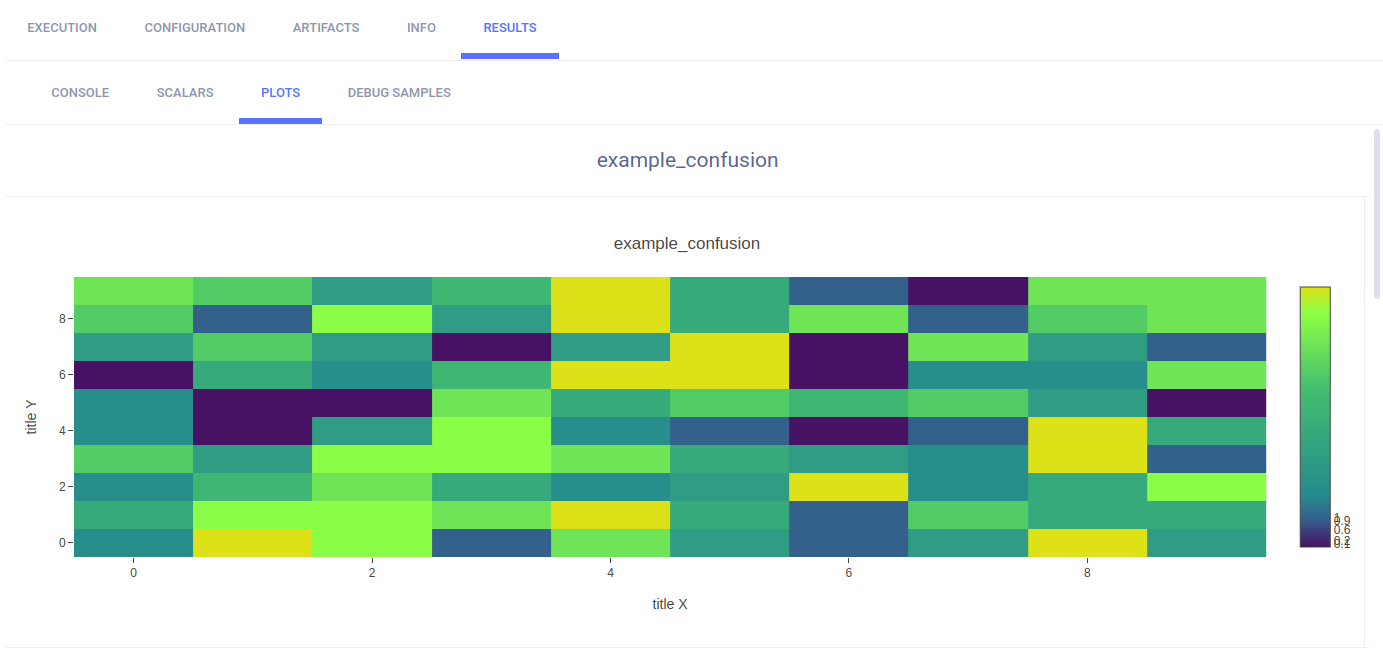Click the 'title X' axis label
This screenshot has width=1383, height=648.
click(x=670, y=604)
